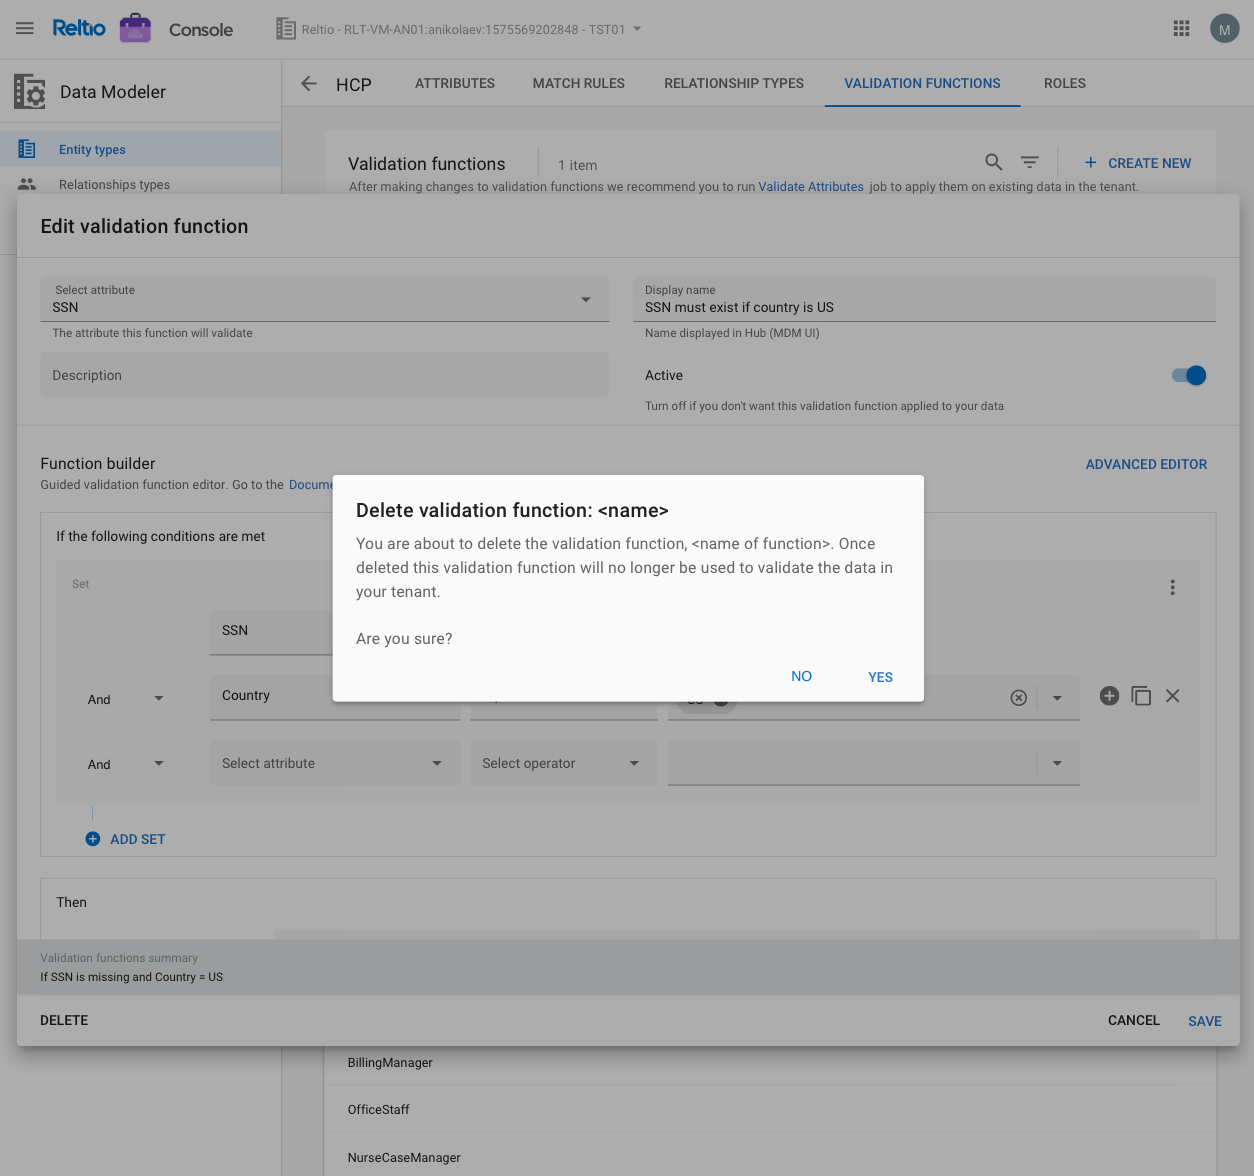The image size is (1254, 1176).
Task: Open the hamburger navigation menu
Action: coord(25,29)
